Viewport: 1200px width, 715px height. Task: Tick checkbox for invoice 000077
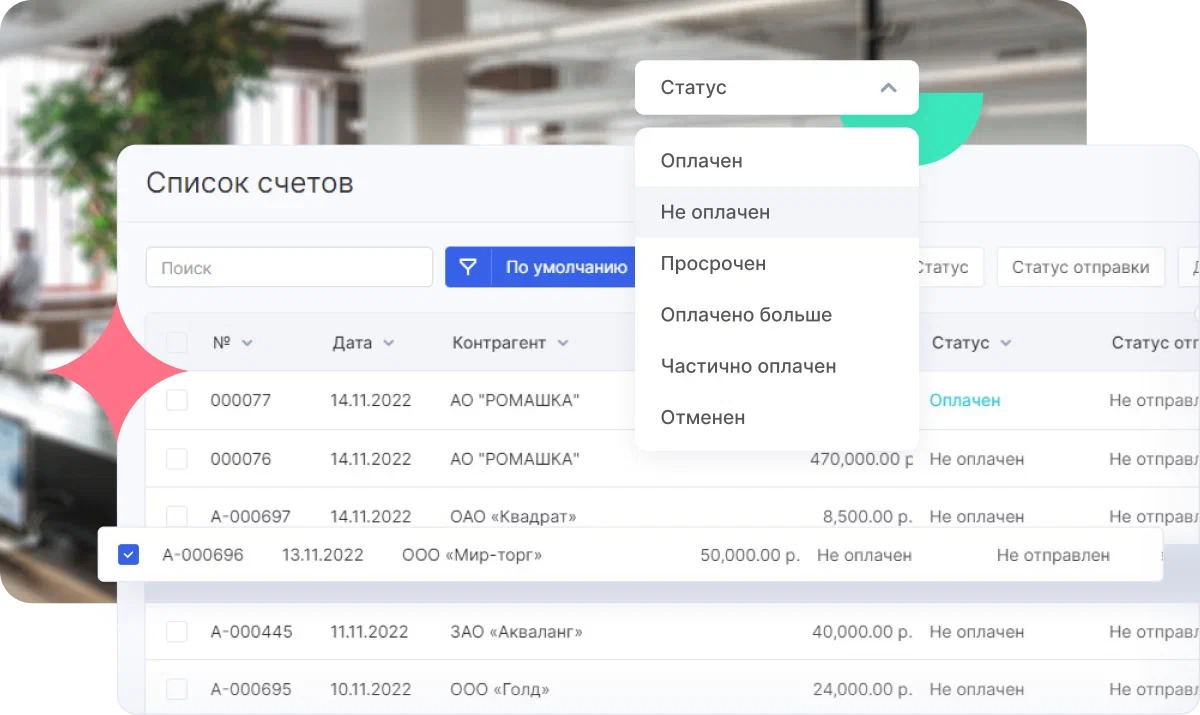tap(177, 400)
